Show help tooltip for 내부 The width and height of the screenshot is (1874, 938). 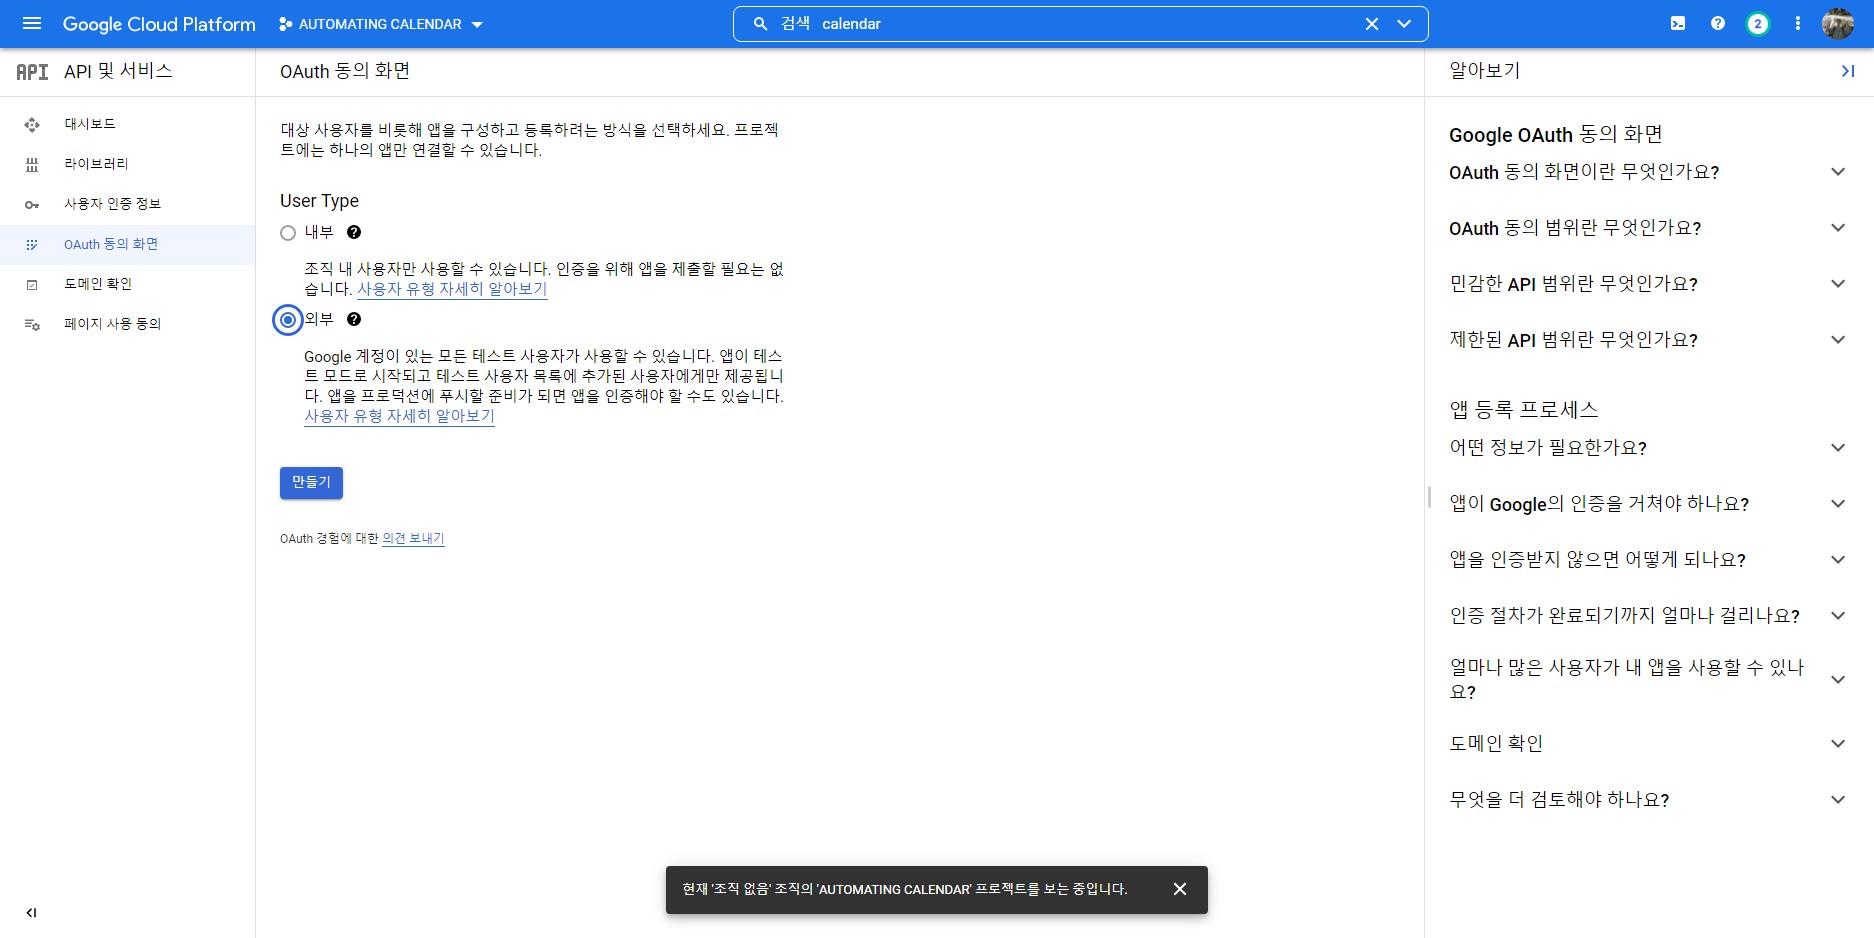[x=354, y=232]
